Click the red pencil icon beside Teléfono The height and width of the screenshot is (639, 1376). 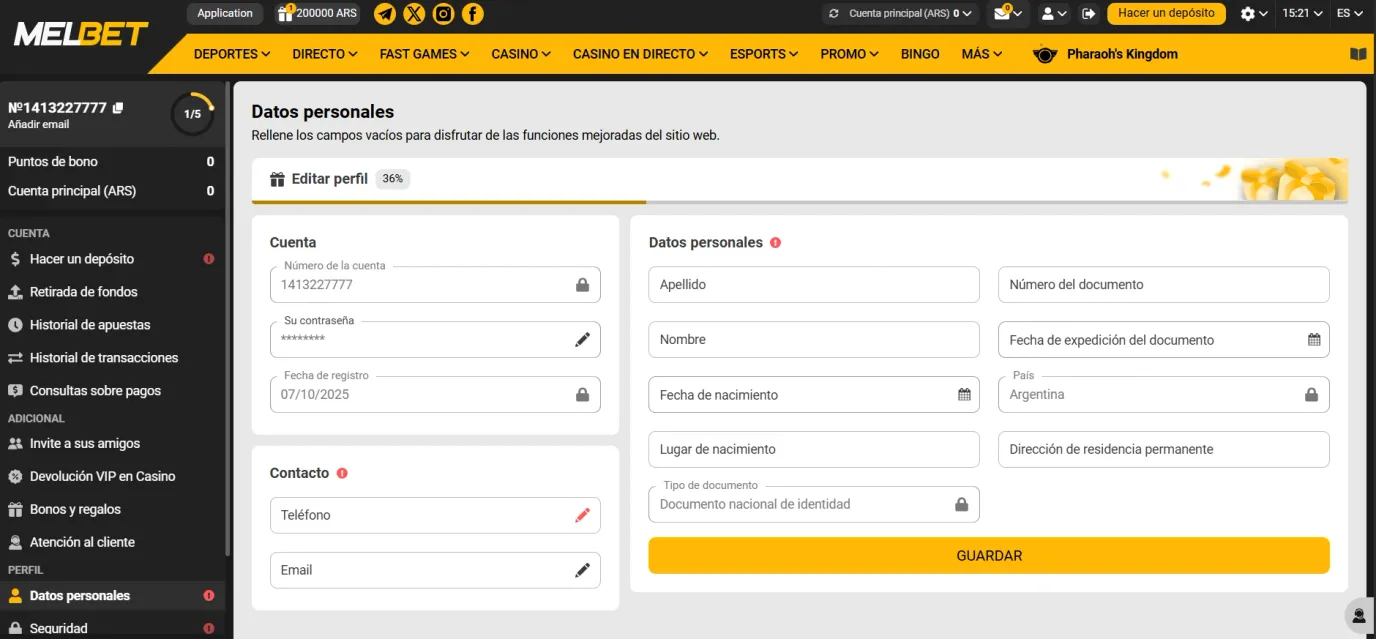coord(582,515)
